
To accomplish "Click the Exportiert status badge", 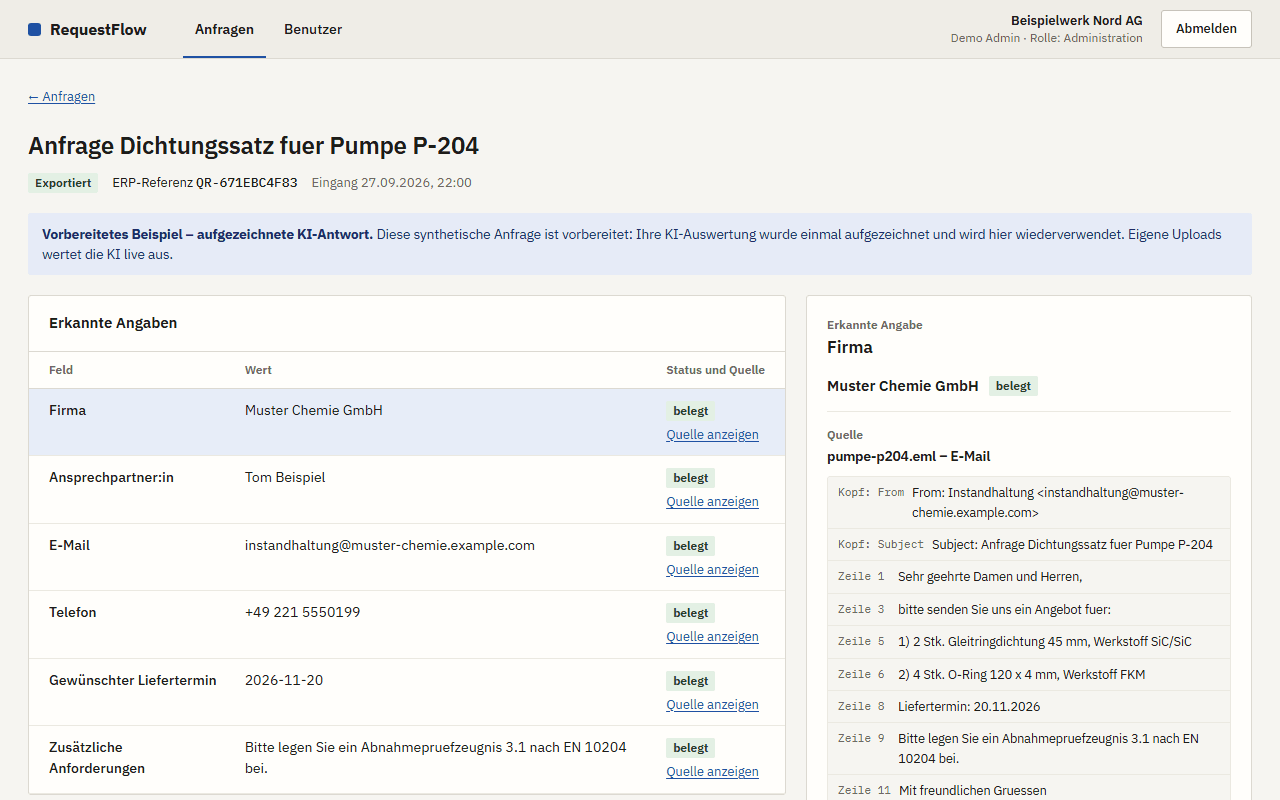I will coord(63,183).
